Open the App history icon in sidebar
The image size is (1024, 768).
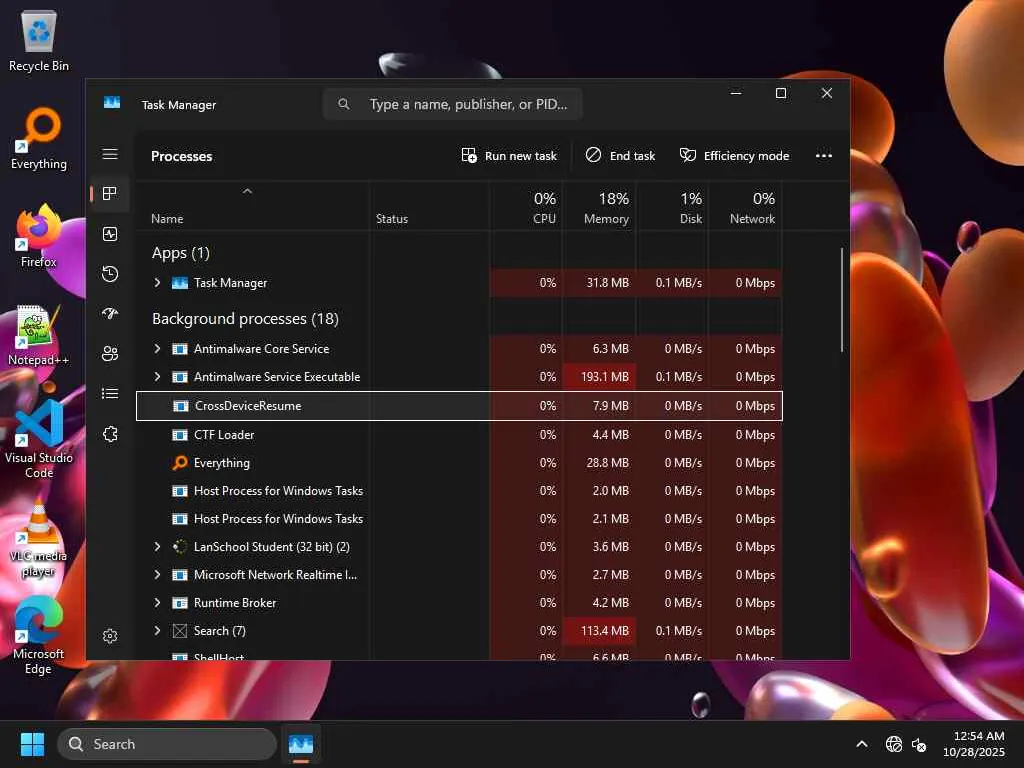click(110, 274)
